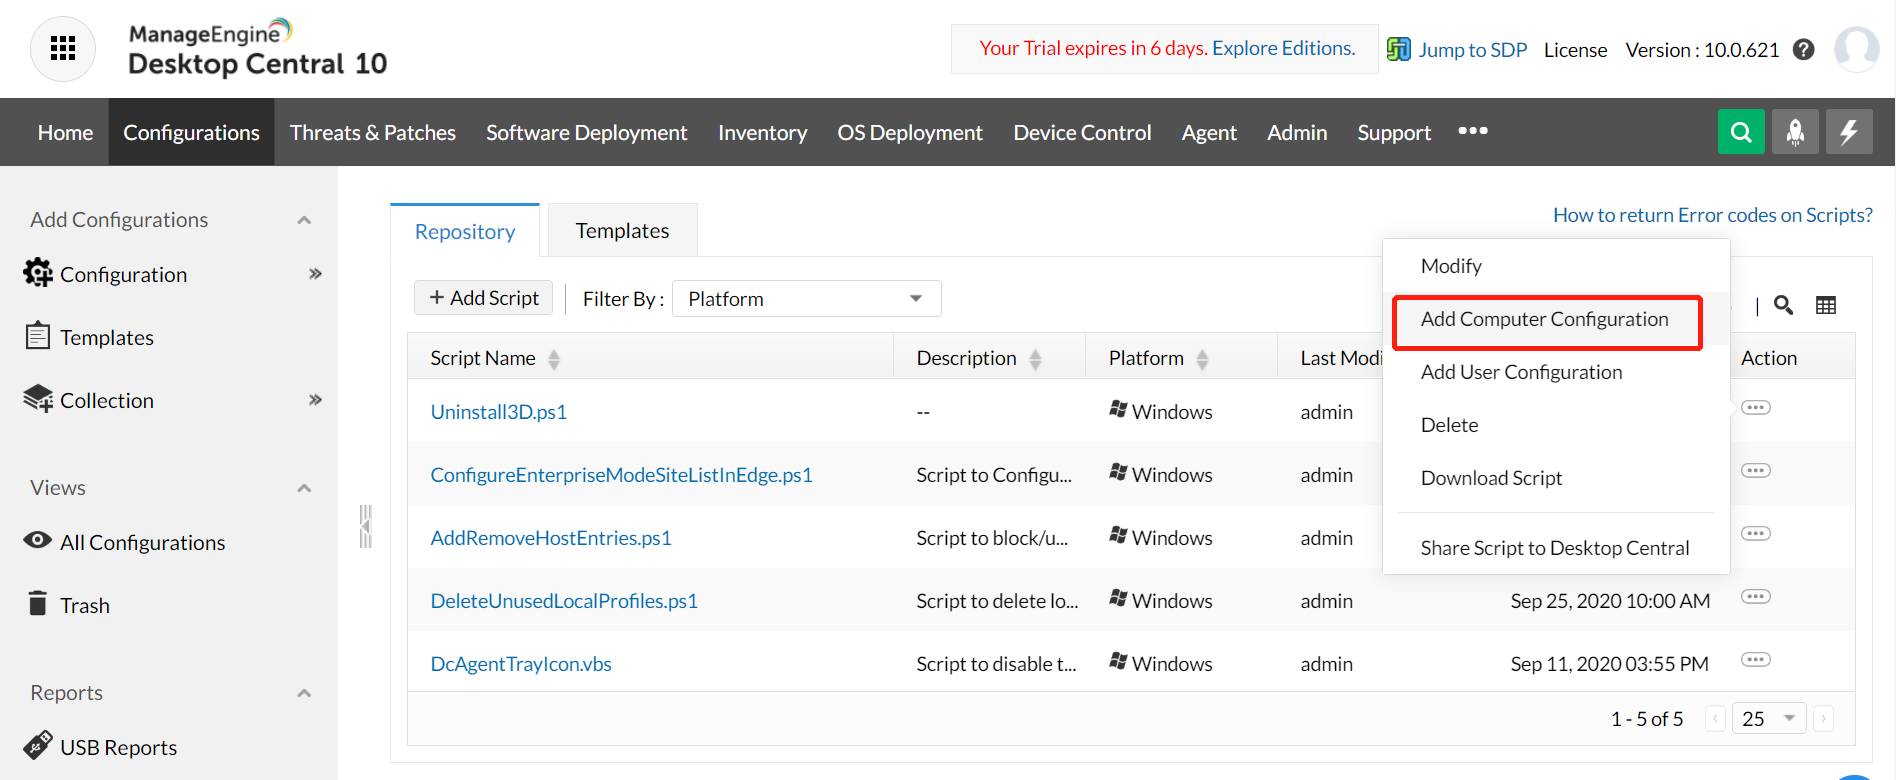Open the action menu for Uninstall3D.ps1
Screen dimensions: 1896x780
click(1756, 408)
